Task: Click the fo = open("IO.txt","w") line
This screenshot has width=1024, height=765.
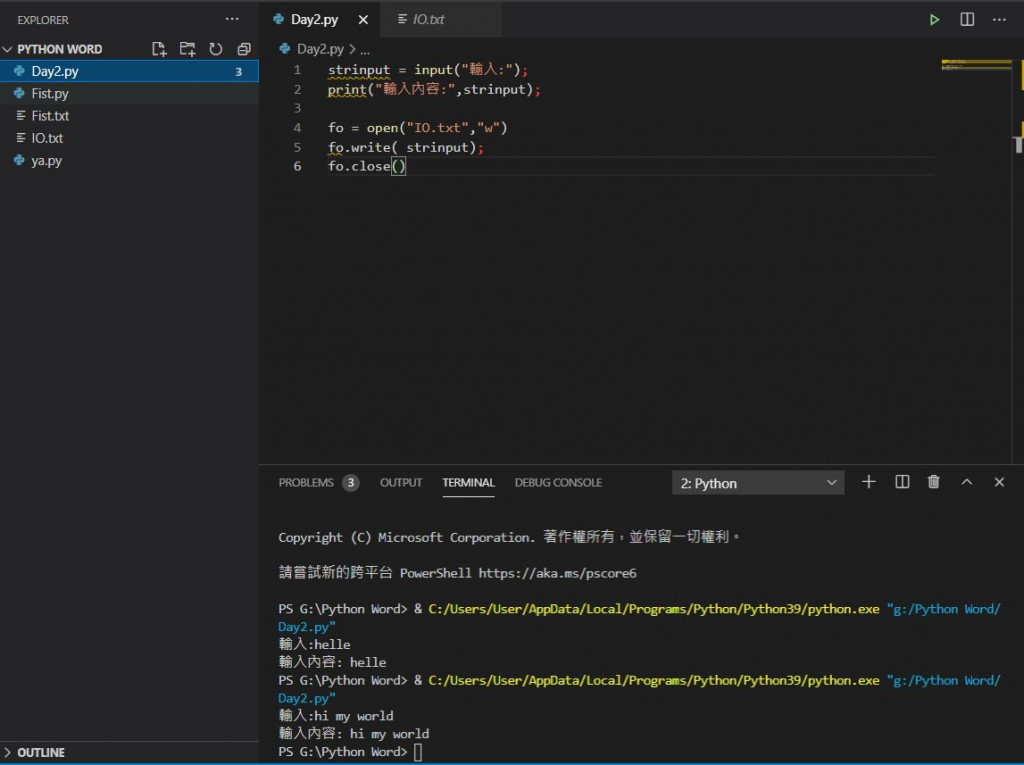Action: point(417,128)
